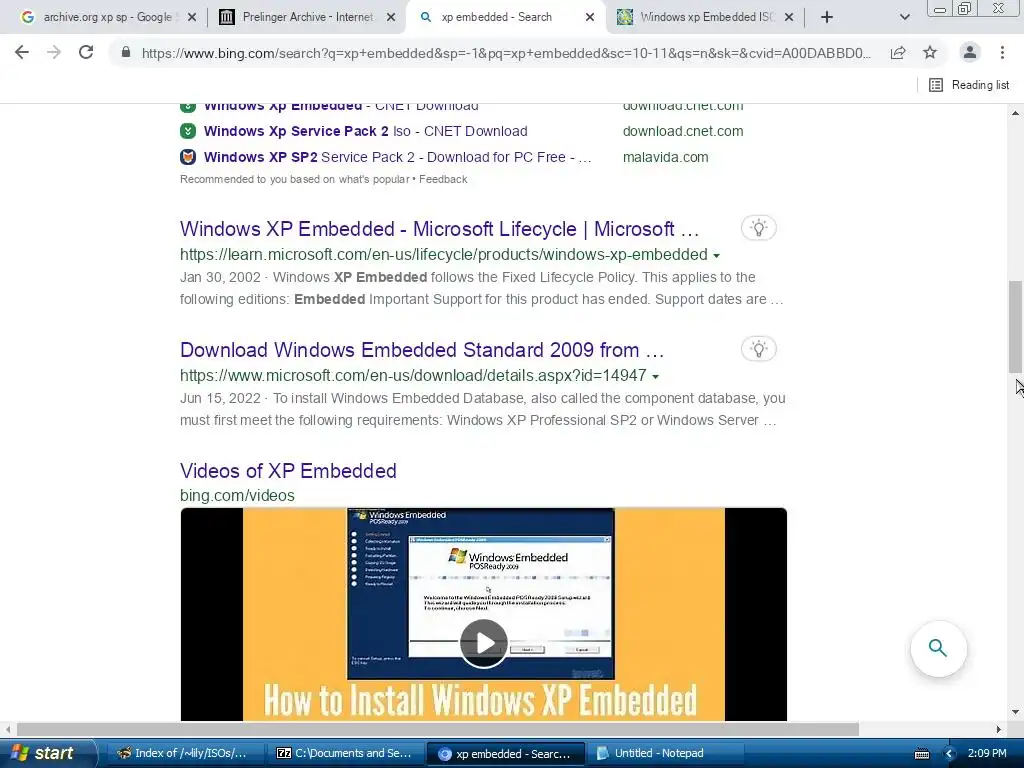
Task: Click the page scroll down arrow
Action: click(1015, 712)
